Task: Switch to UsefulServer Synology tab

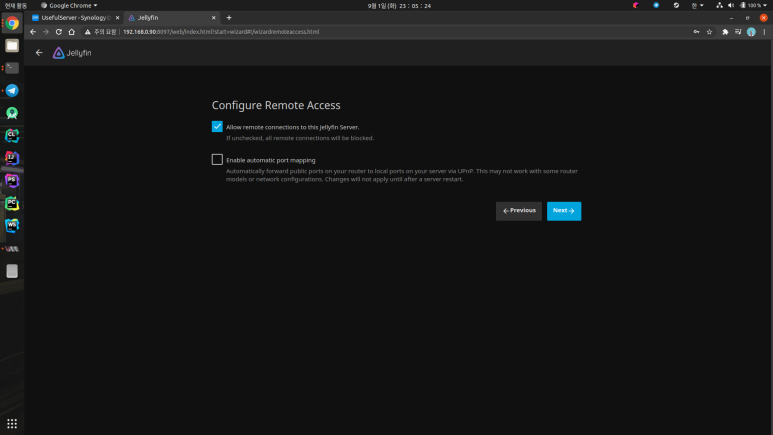Action: 75,18
